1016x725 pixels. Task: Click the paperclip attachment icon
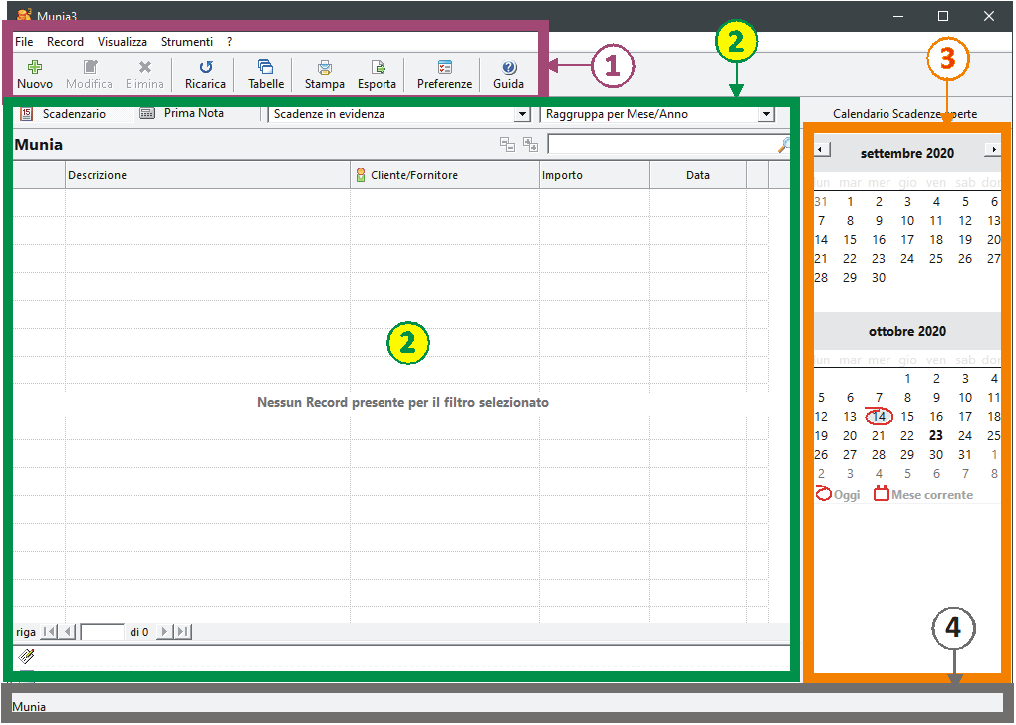27,656
